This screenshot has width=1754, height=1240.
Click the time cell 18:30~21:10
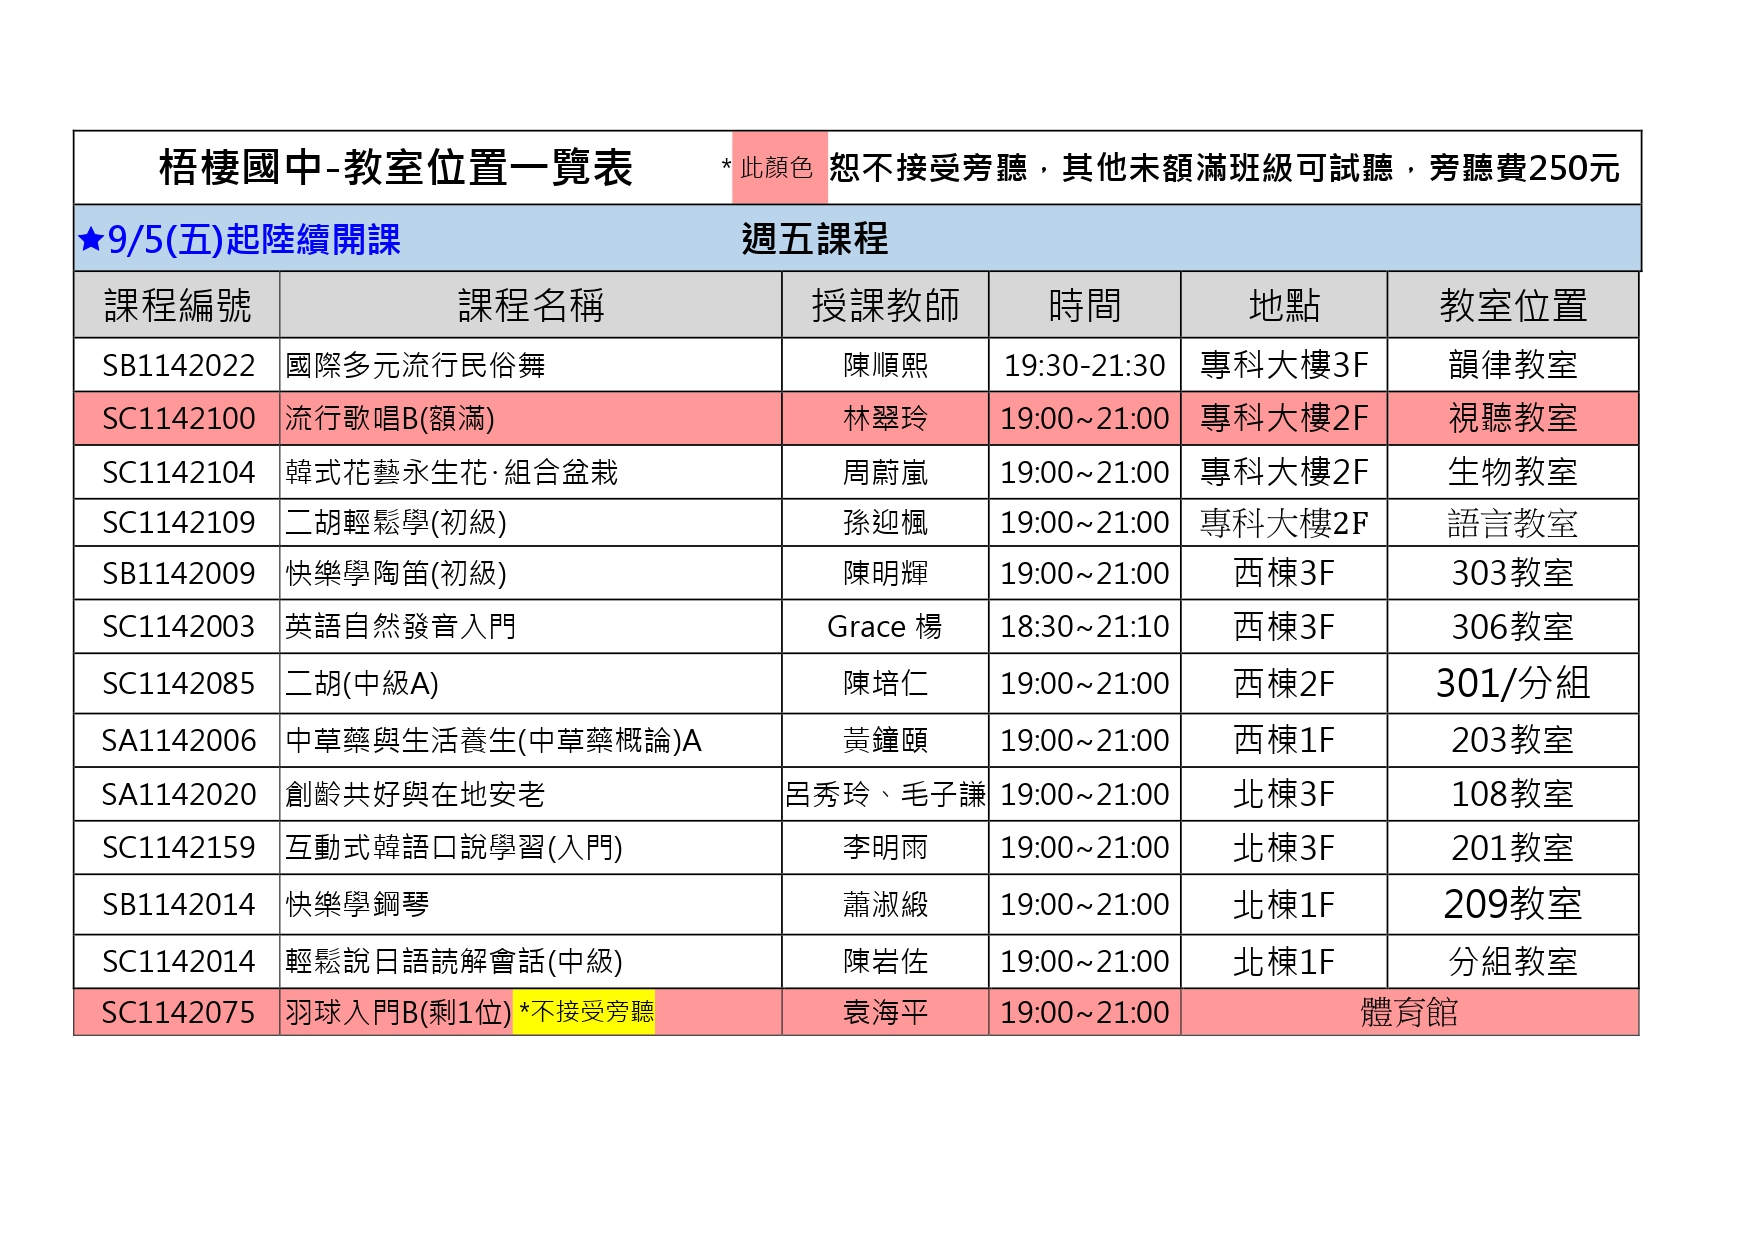pos(1084,627)
